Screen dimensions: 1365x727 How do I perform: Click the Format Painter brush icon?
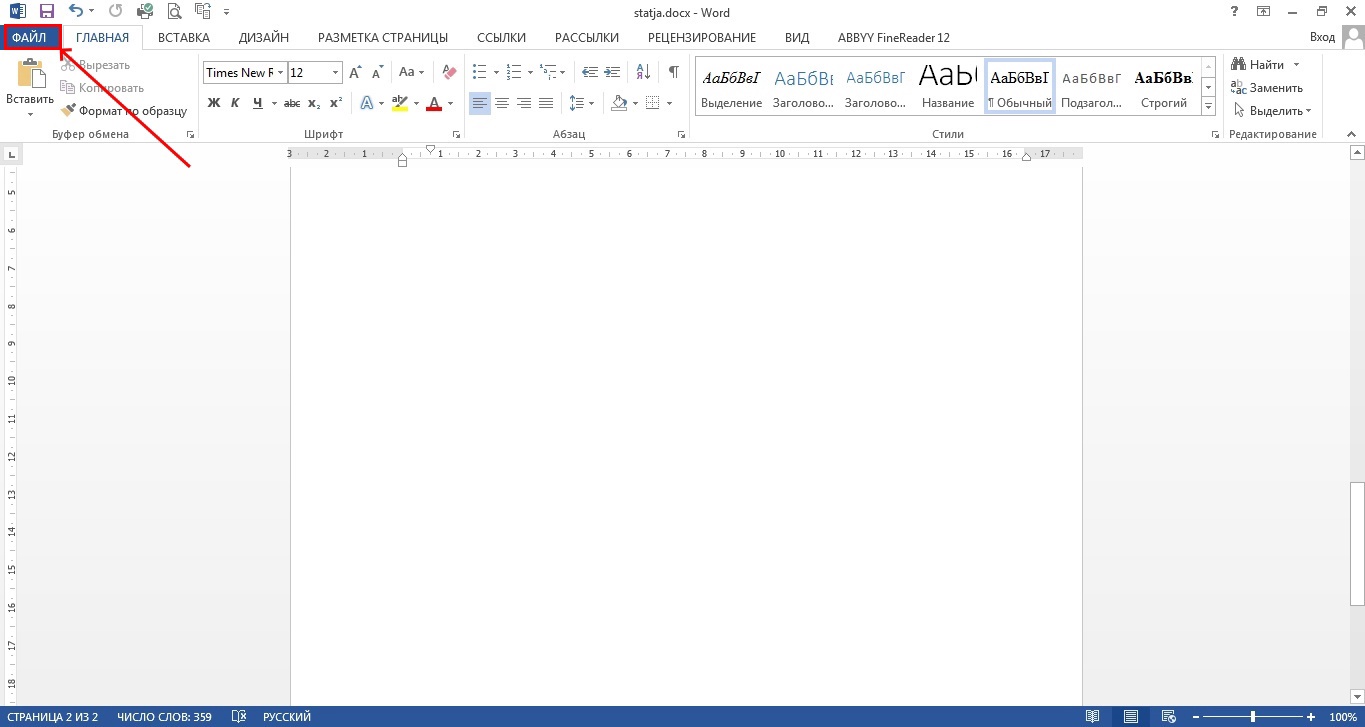pyautogui.click(x=69, y=111)
